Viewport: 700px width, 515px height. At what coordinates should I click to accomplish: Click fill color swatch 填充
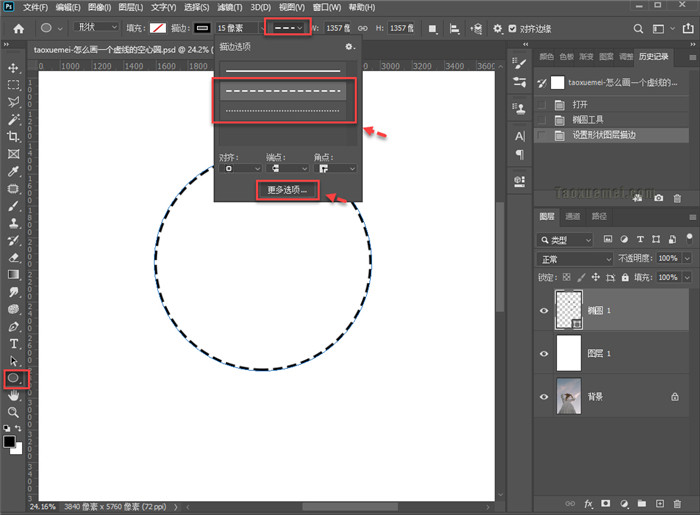(x=158, y=28)
